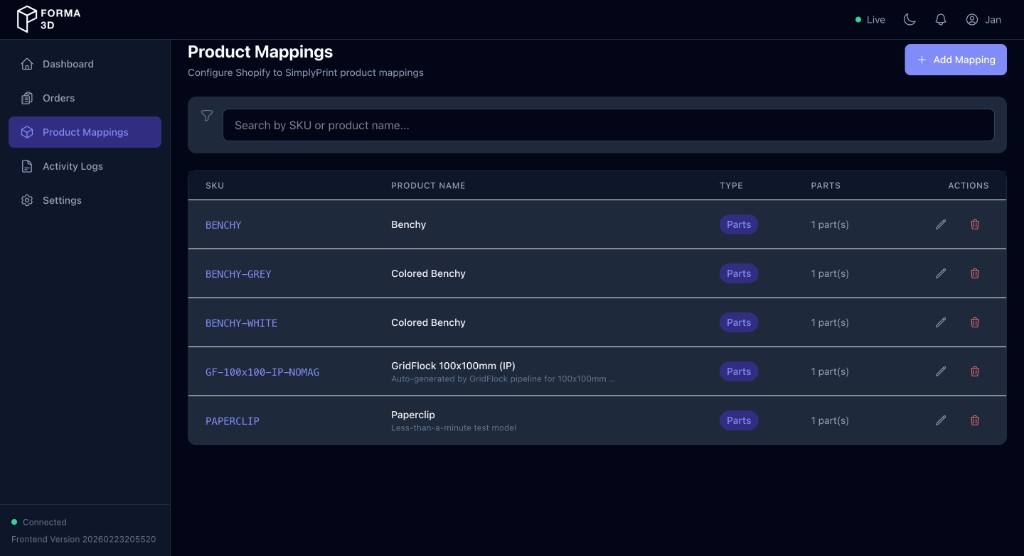Click the Benchy product name
1024x556 pixels.
pyautogui.click(x=408, y=224)
